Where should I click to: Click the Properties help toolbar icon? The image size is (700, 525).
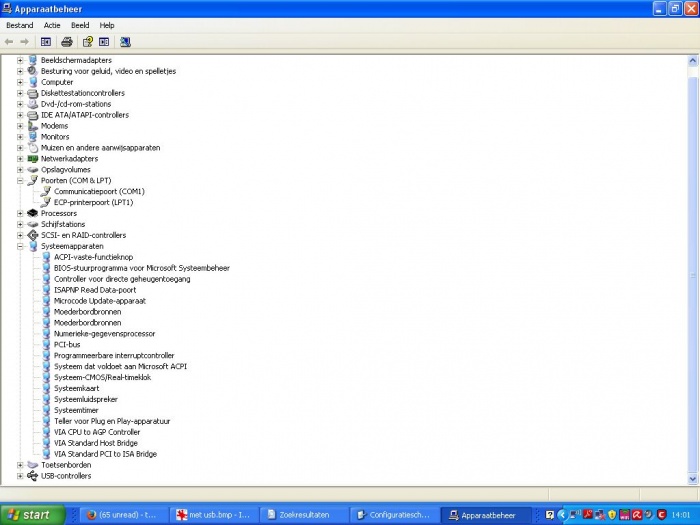pos(88,42)
